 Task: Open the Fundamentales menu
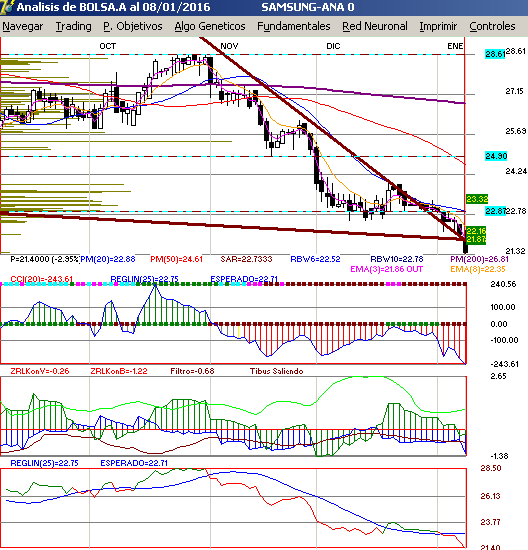pos(294,26)
